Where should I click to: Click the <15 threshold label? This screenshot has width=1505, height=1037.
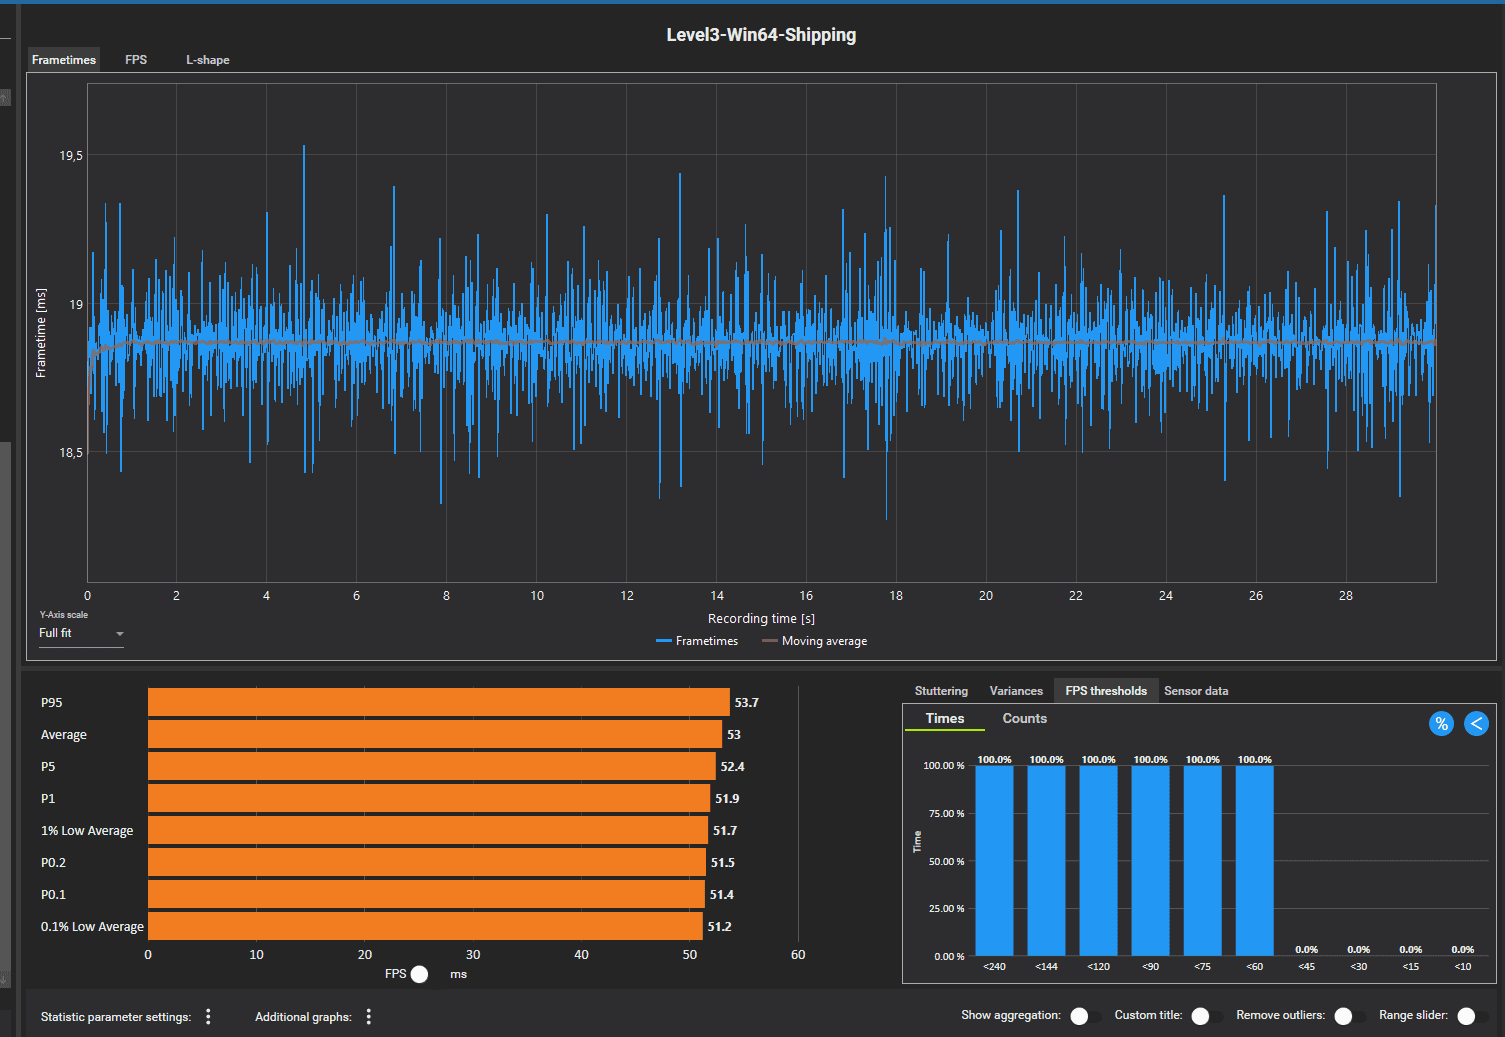point(1410,966)
